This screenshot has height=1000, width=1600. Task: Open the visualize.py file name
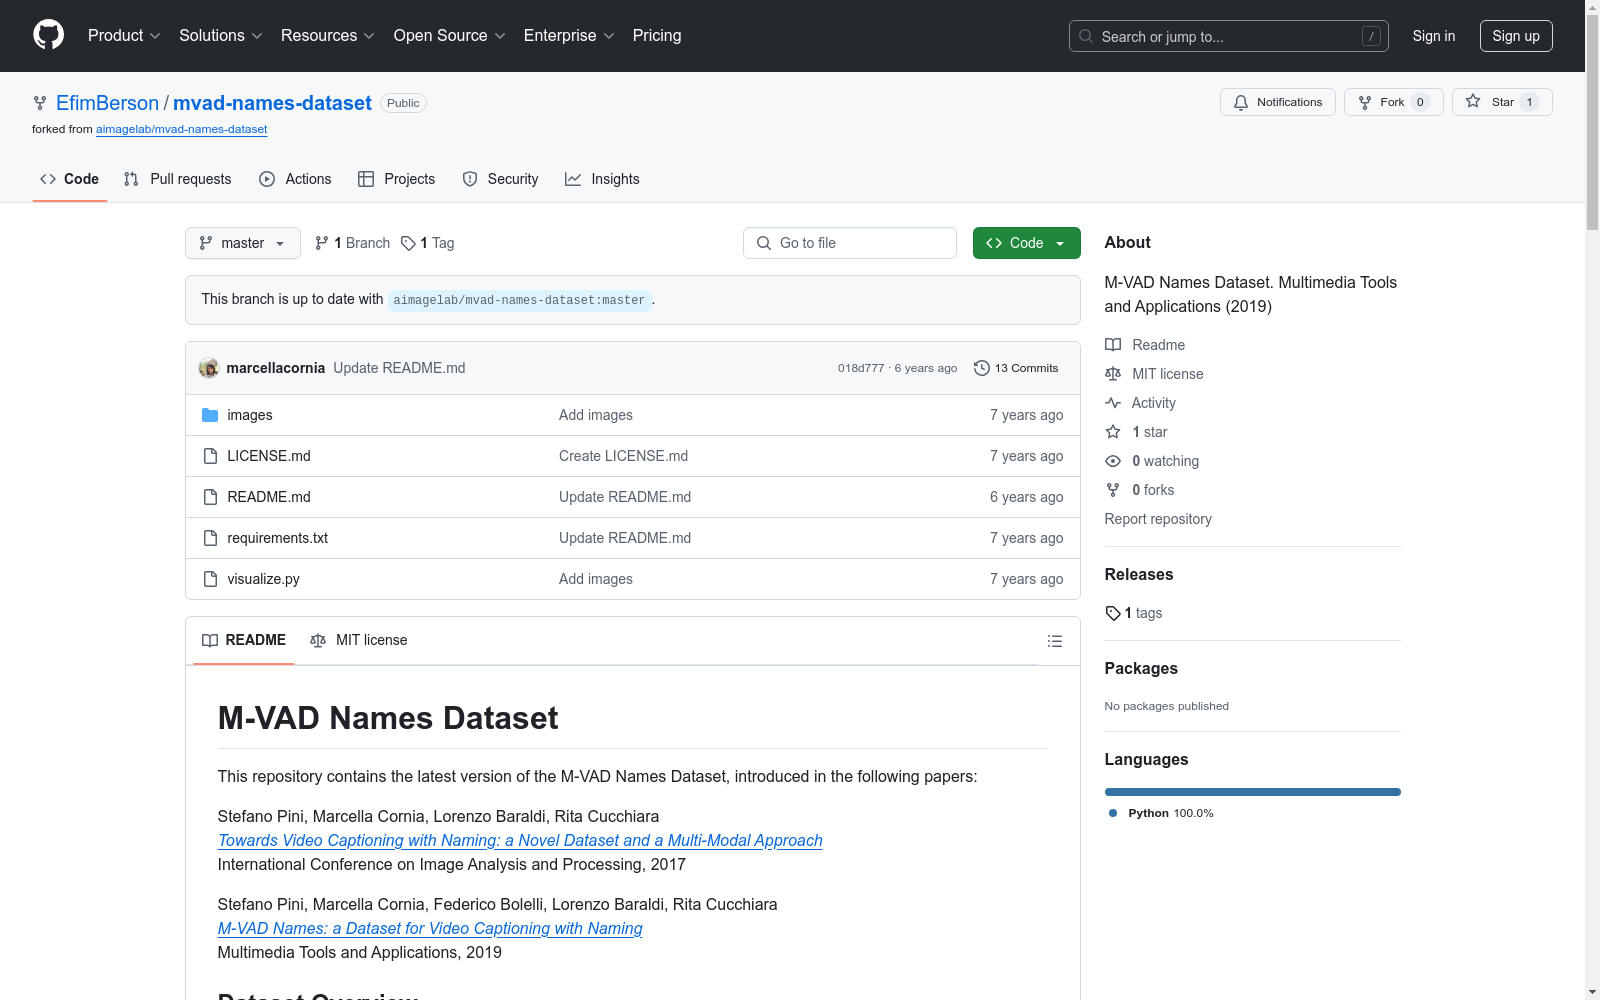click(263, 579)
